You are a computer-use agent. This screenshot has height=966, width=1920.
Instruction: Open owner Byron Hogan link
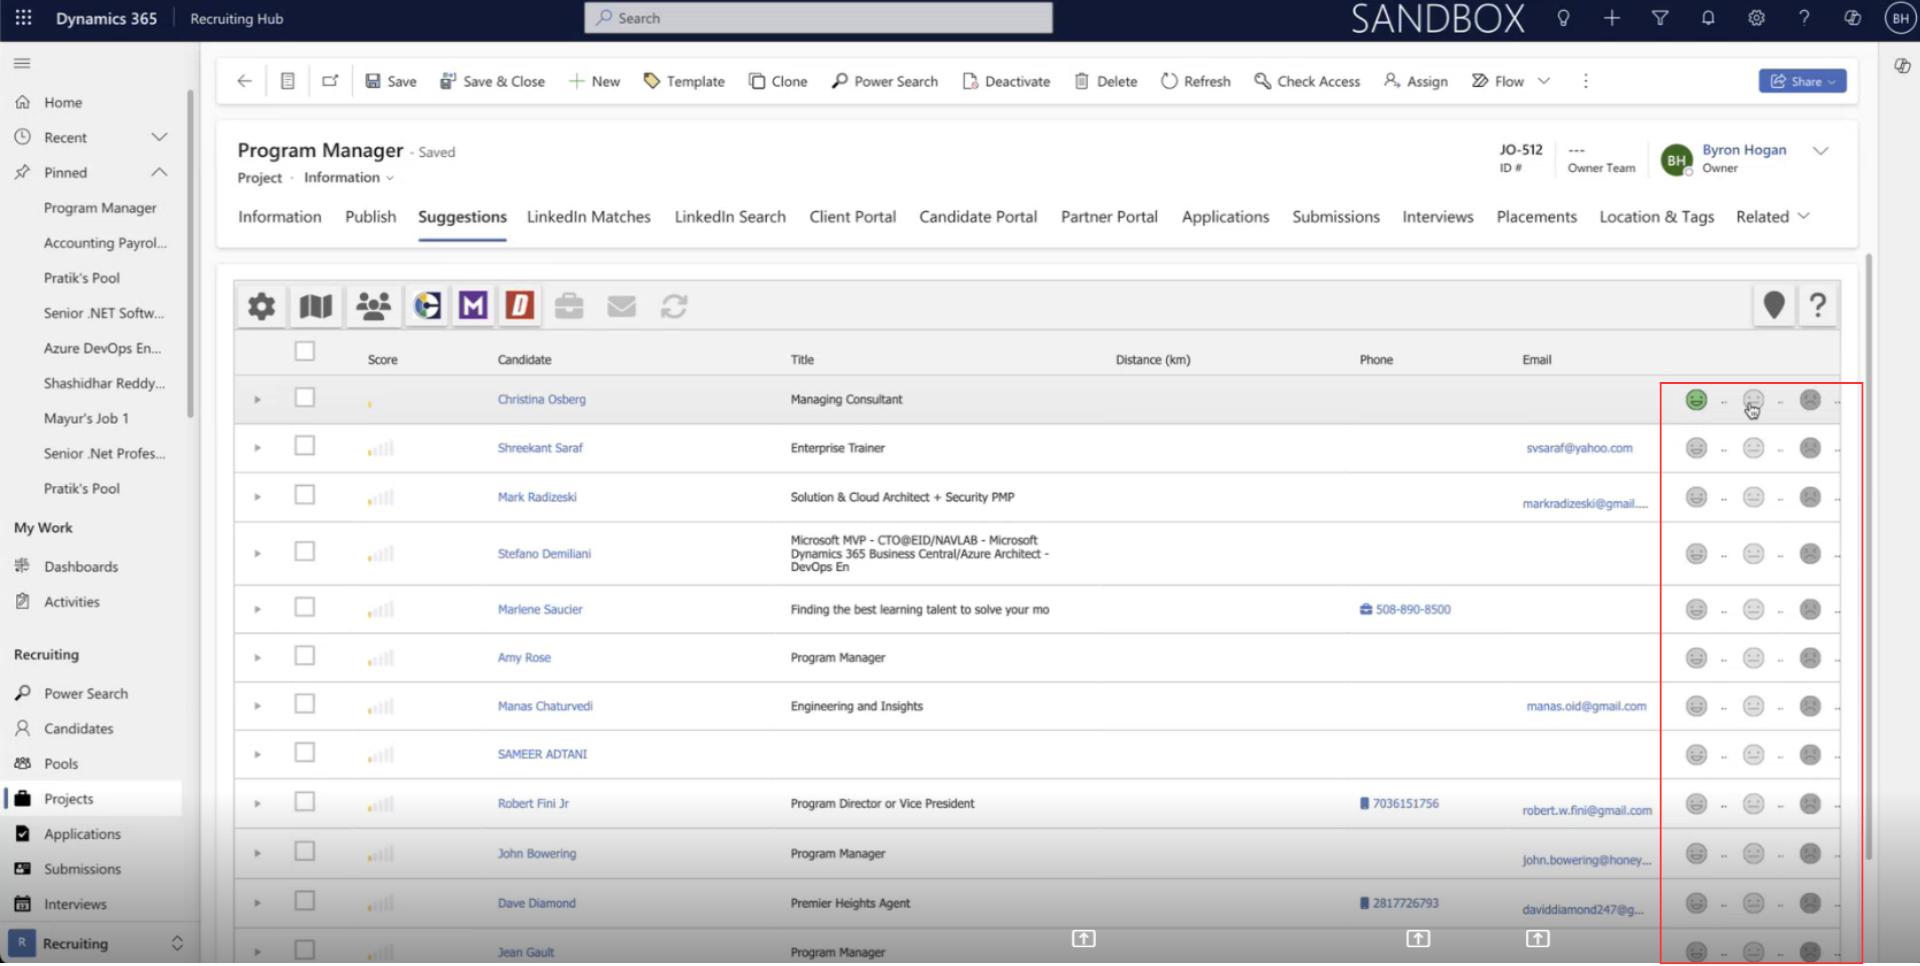pos(1744,150)
